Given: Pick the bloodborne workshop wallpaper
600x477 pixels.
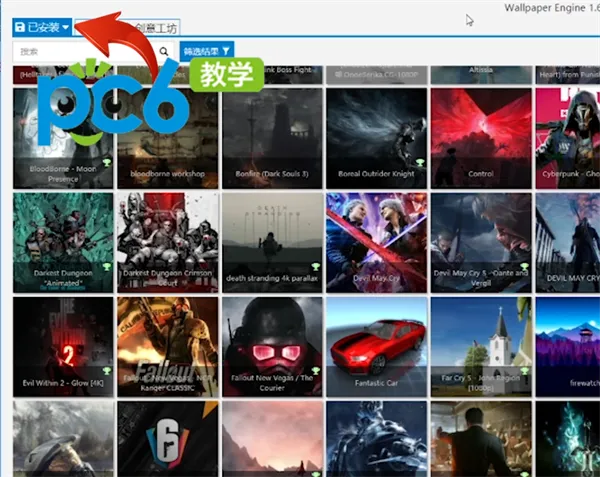Looking at the screenshot, I should click(x=168, y=138).
